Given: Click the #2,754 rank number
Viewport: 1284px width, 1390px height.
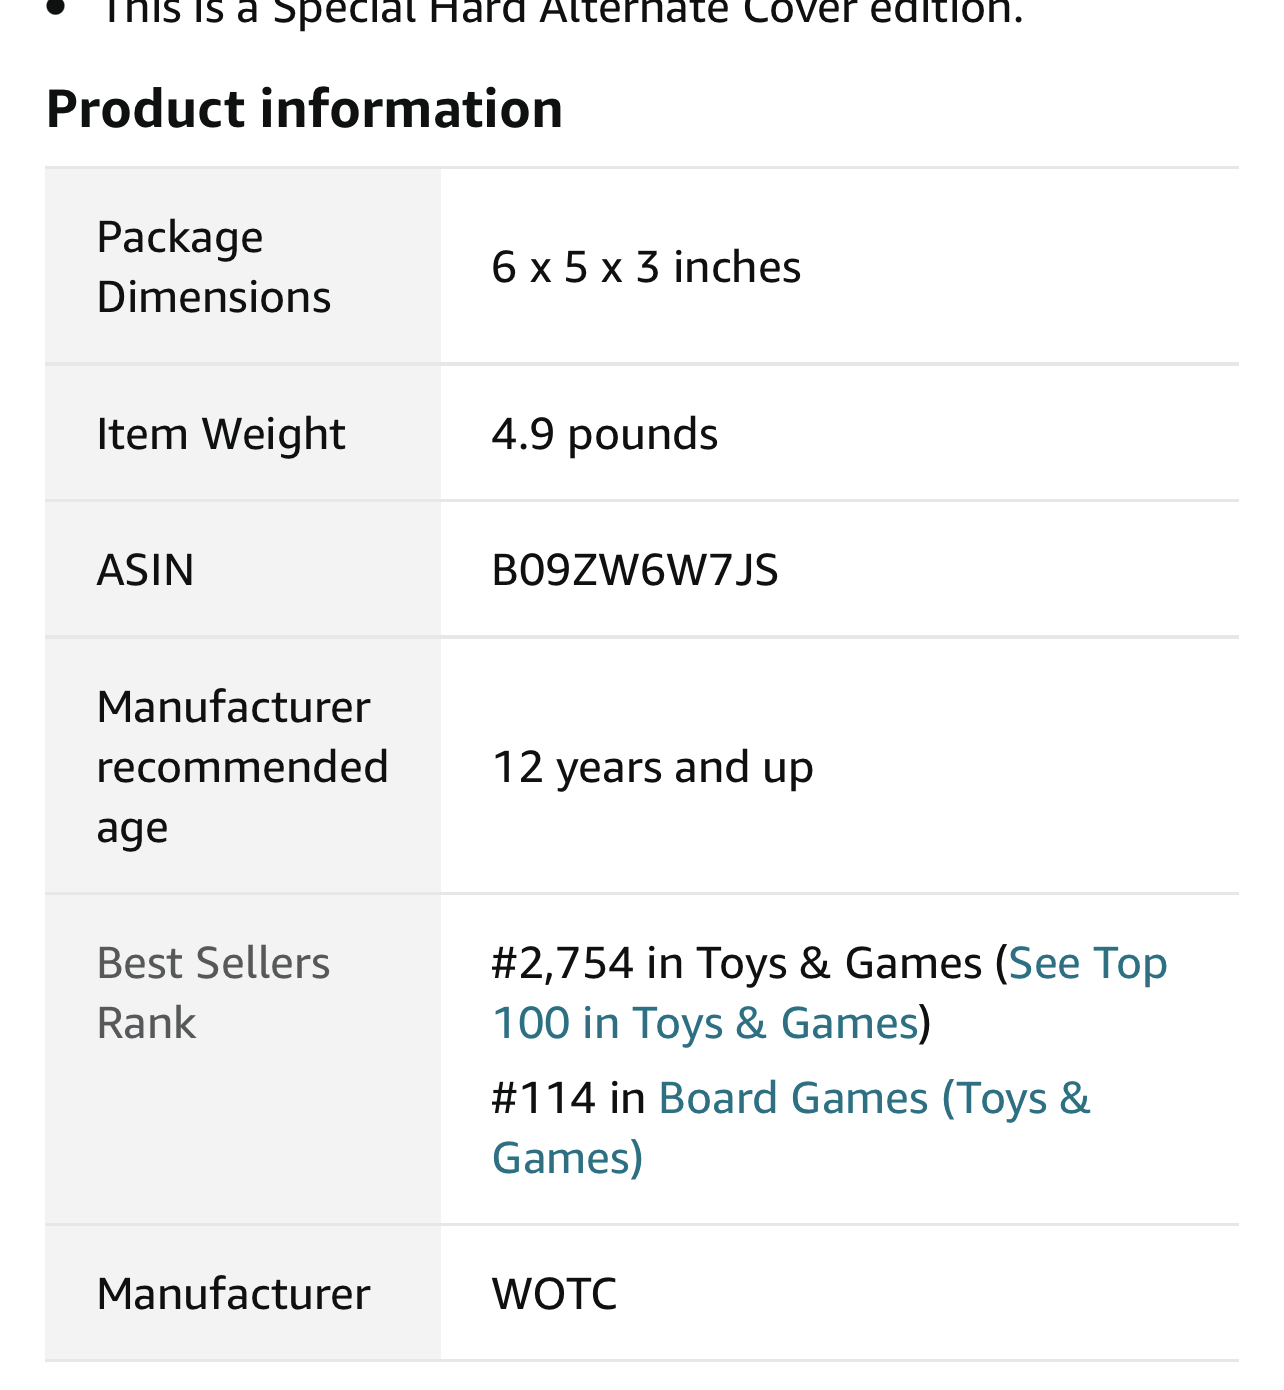Looking at the screenshot, I should point(562,964).
